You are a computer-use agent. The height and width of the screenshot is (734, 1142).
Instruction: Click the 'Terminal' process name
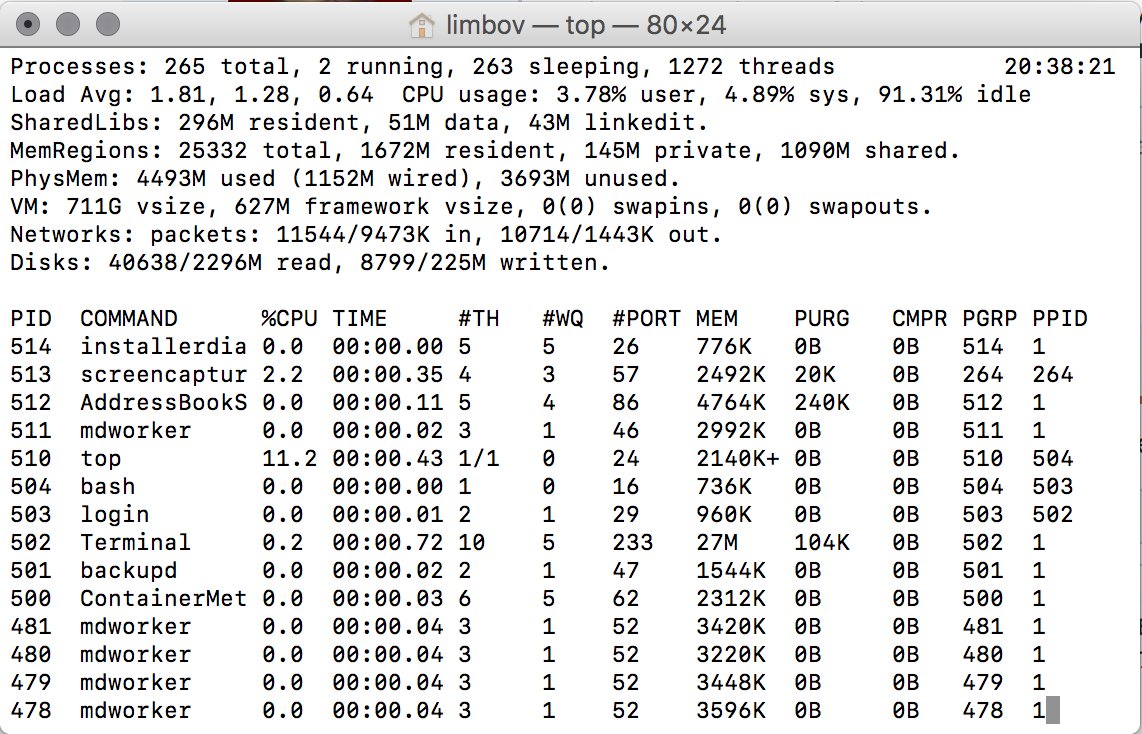click(x=135, y=542)
